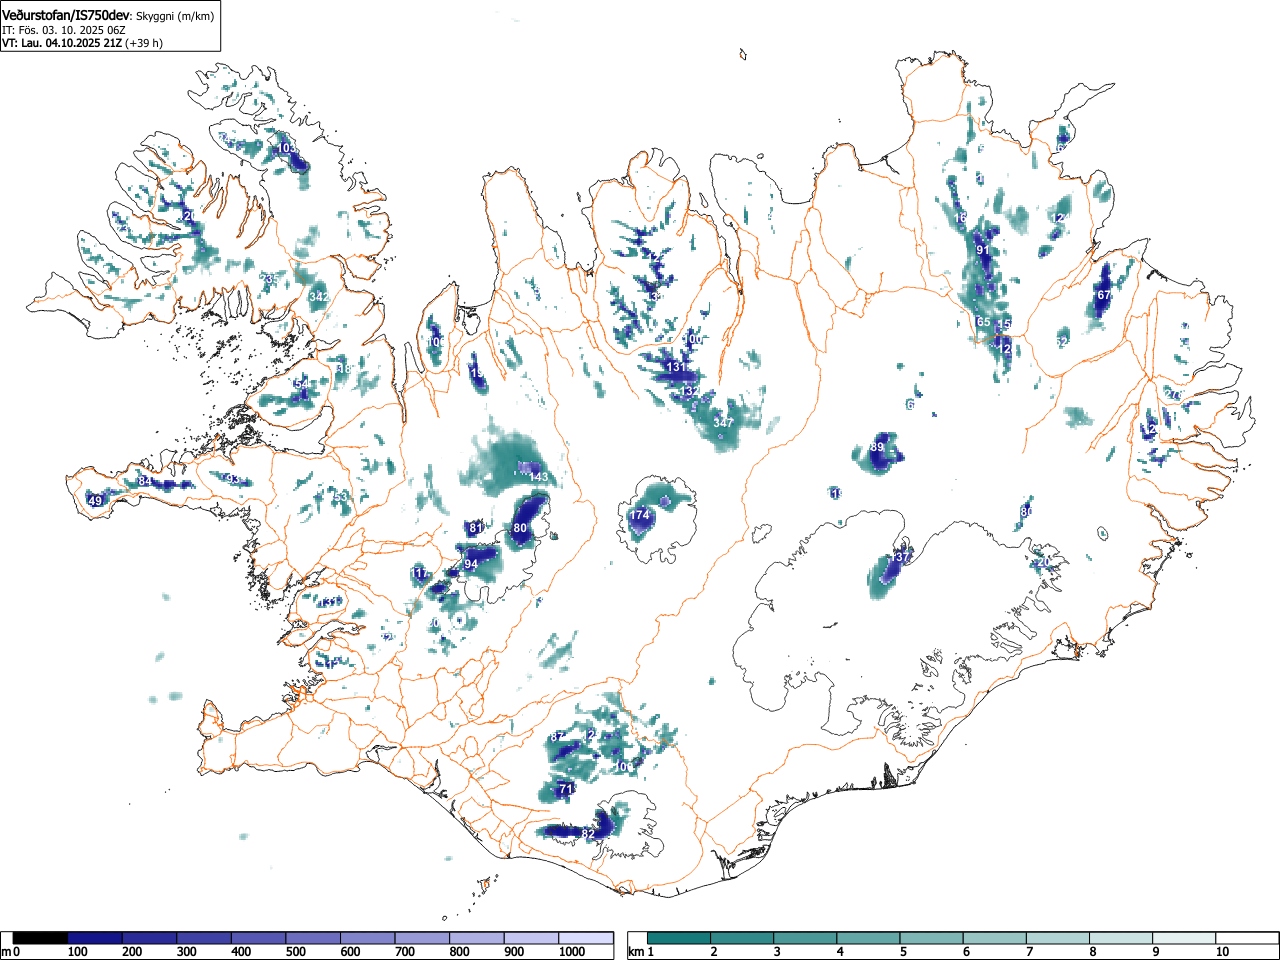Click the "54" value in the west

[301, 385]
